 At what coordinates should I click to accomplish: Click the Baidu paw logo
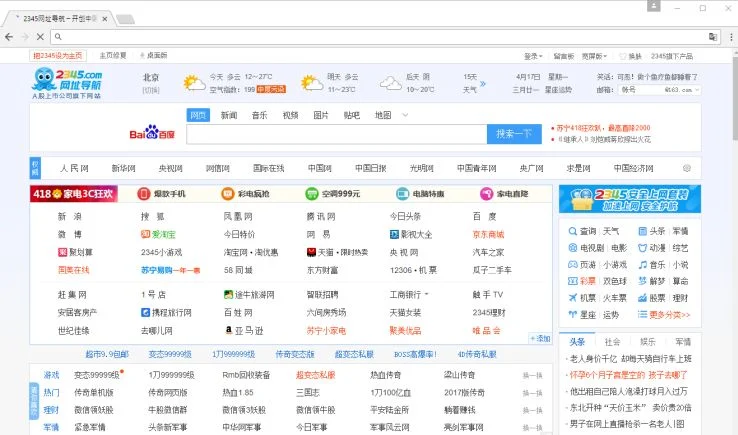point(152,132)
